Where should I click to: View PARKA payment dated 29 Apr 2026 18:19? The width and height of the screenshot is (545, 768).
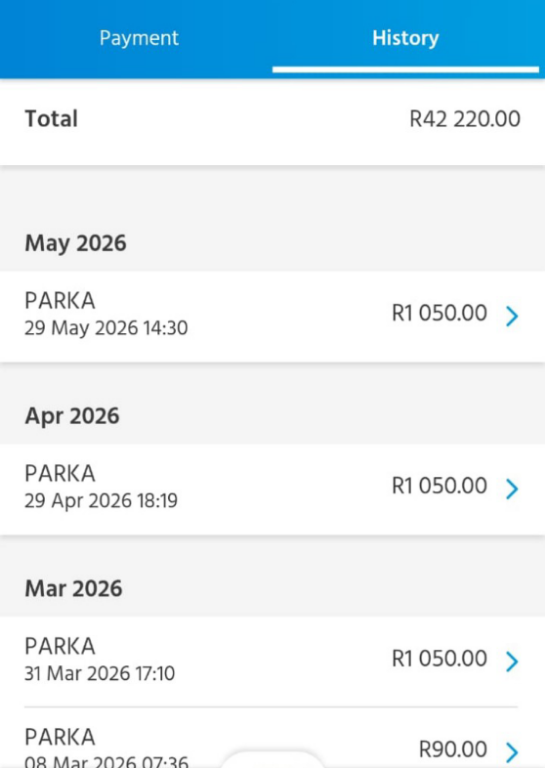272,489
